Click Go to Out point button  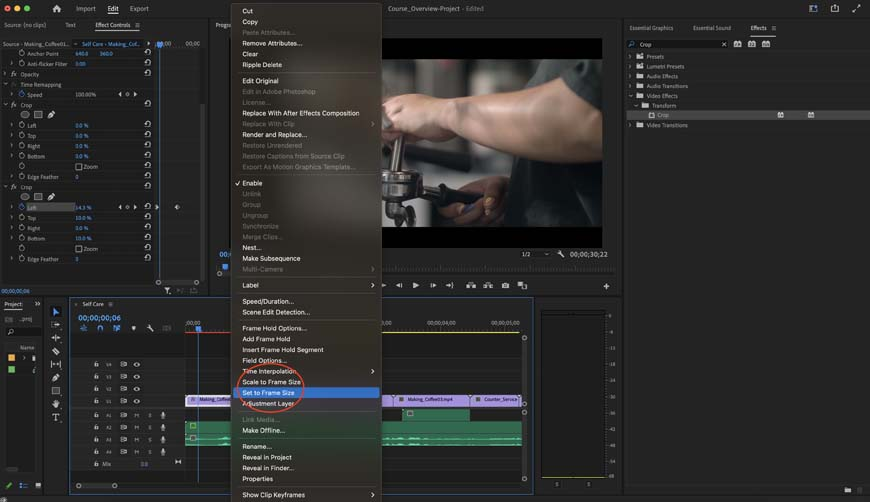[449, 286]
